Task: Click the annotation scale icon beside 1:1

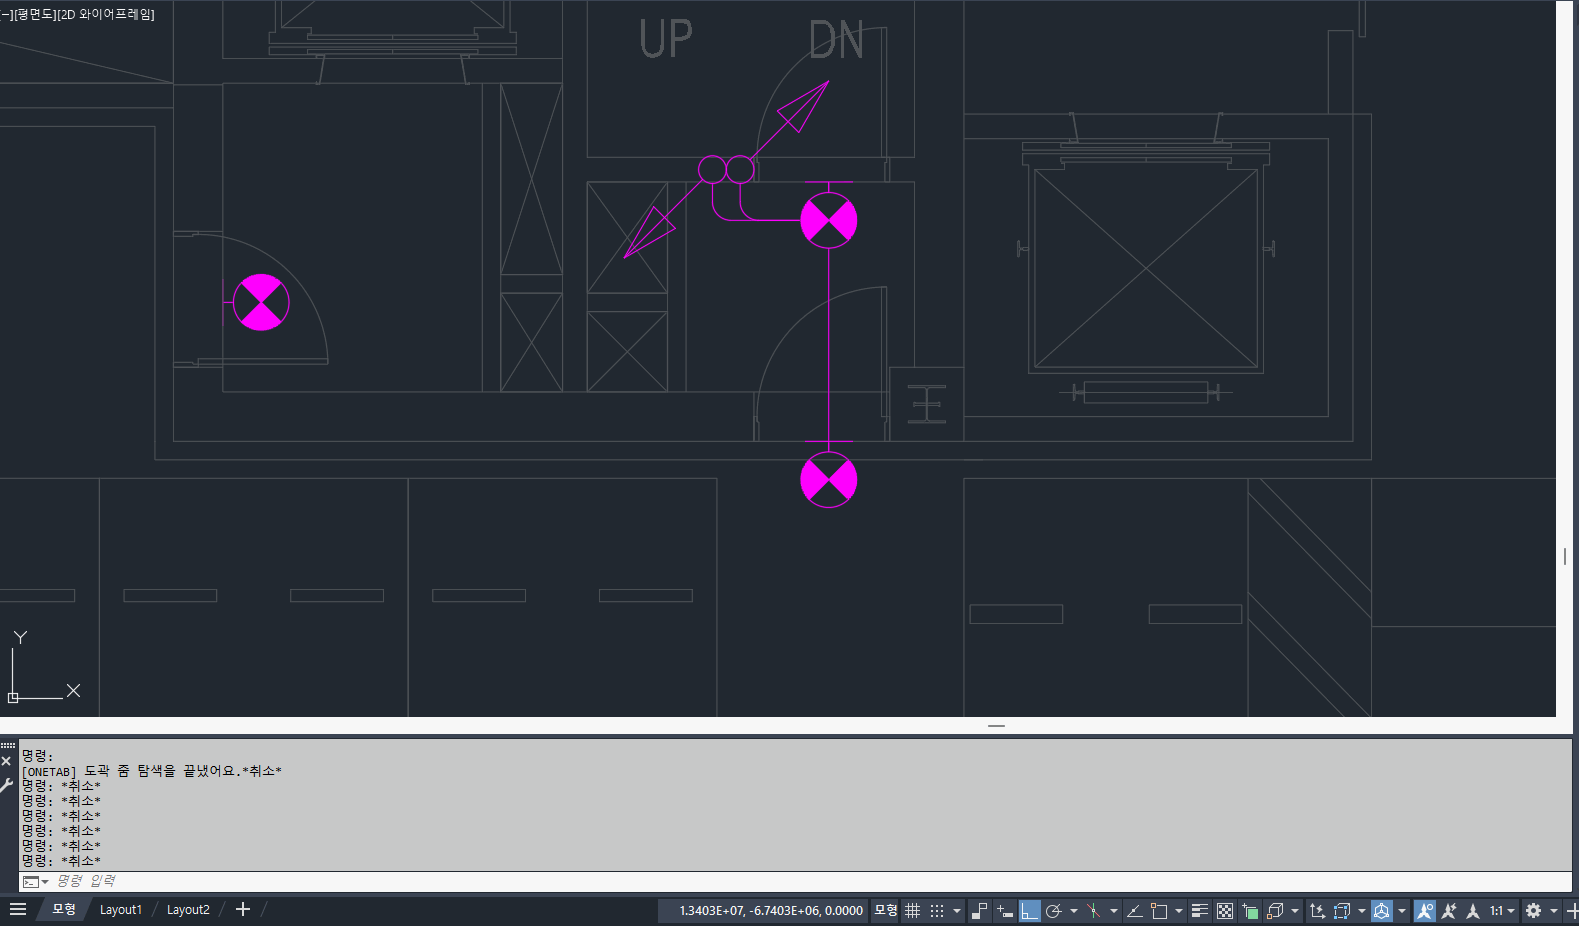Action: coord(1472,910)
